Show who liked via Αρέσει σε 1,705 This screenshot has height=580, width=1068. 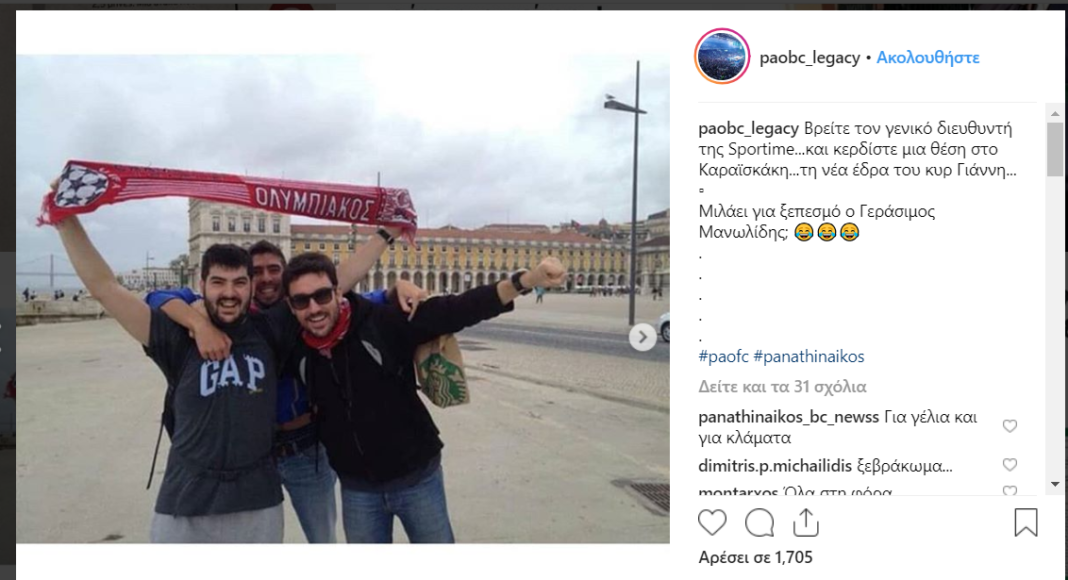click(755, 558)
